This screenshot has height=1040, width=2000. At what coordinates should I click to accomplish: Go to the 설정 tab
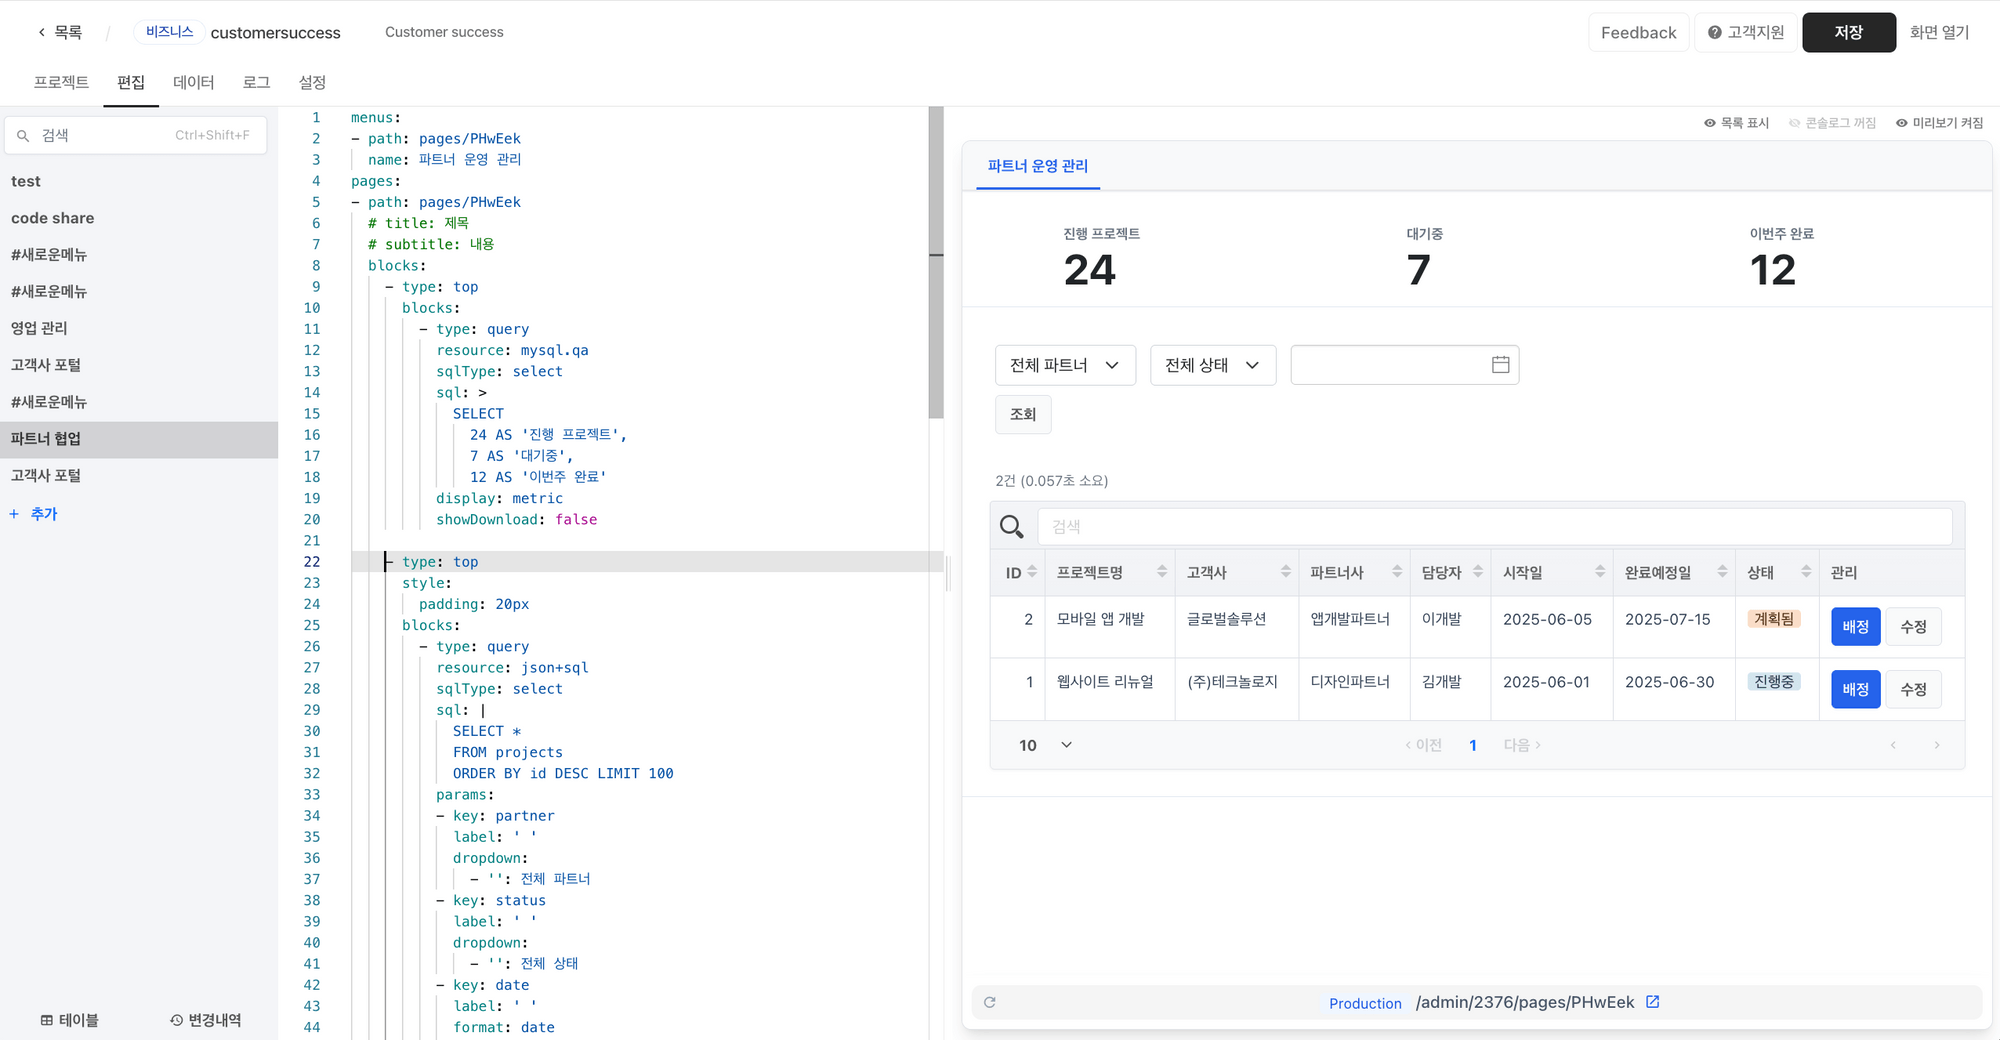[312, 82]
